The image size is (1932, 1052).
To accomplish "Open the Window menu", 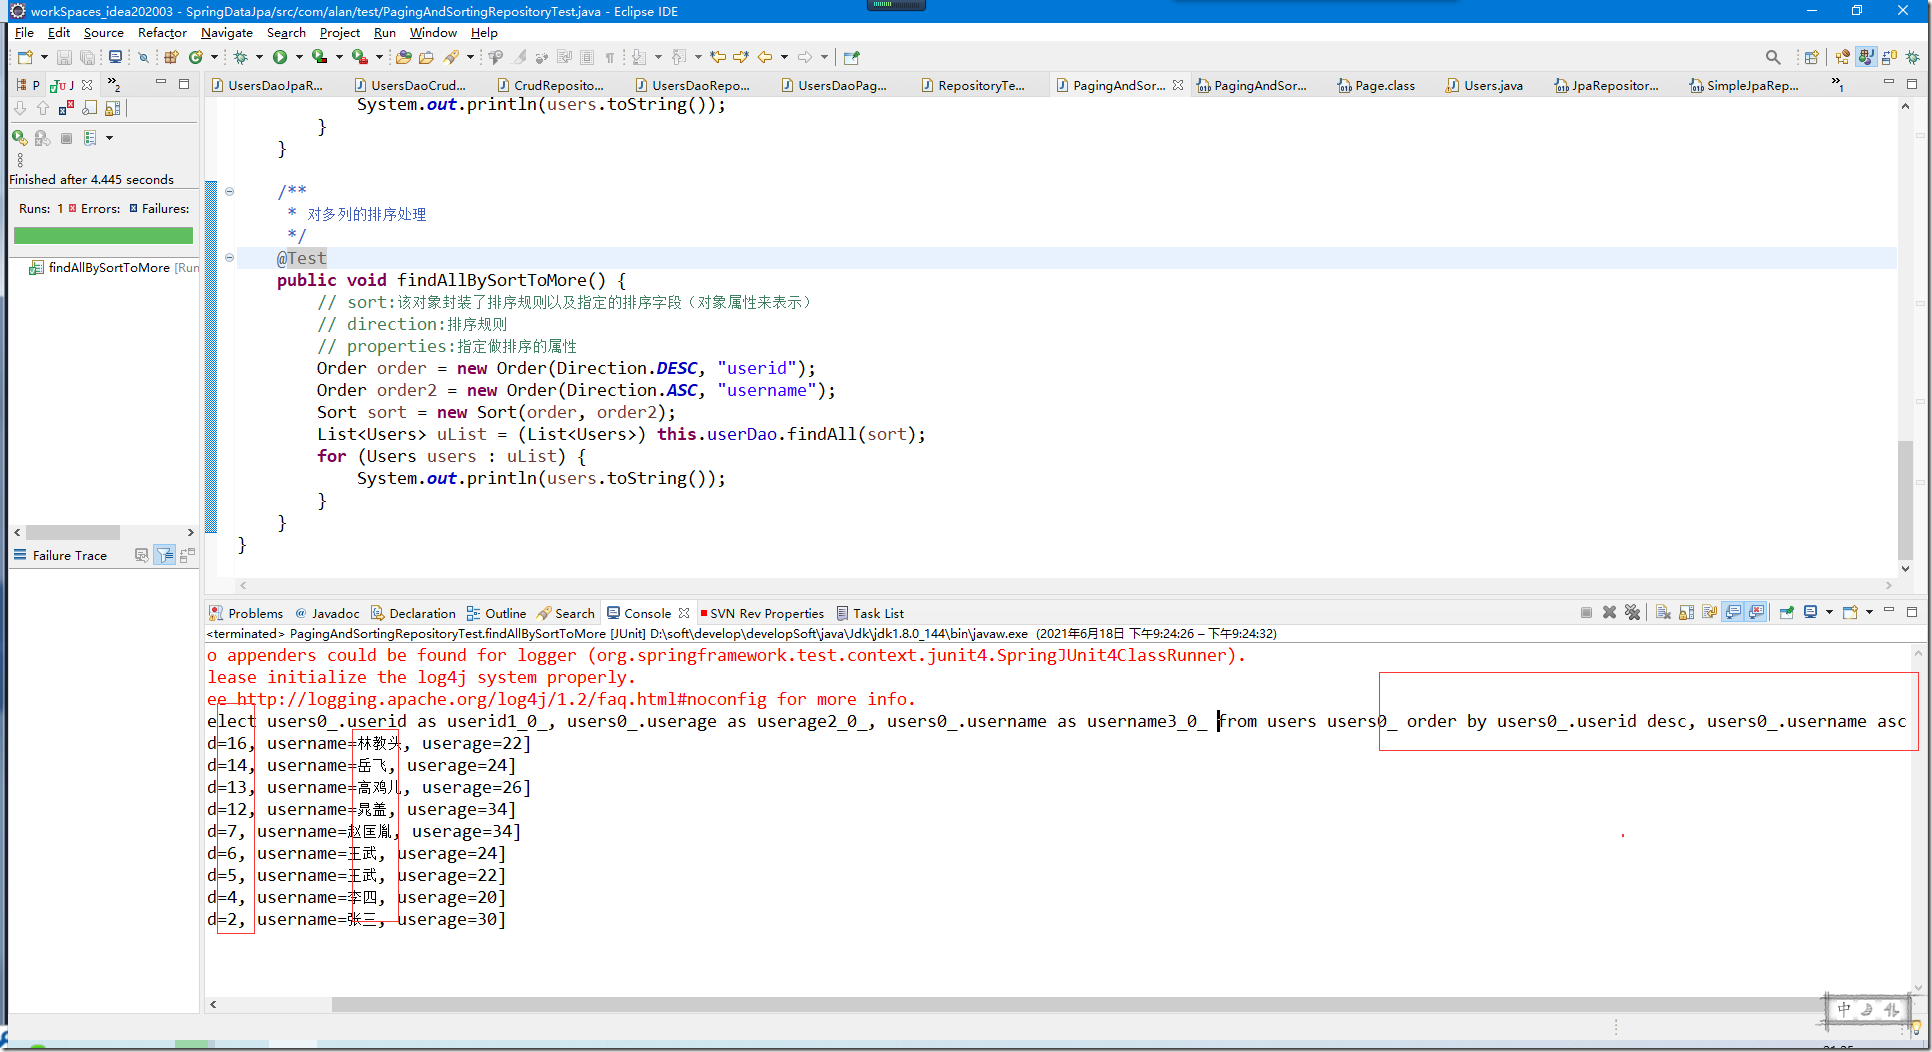I will (x=433, y=32).
